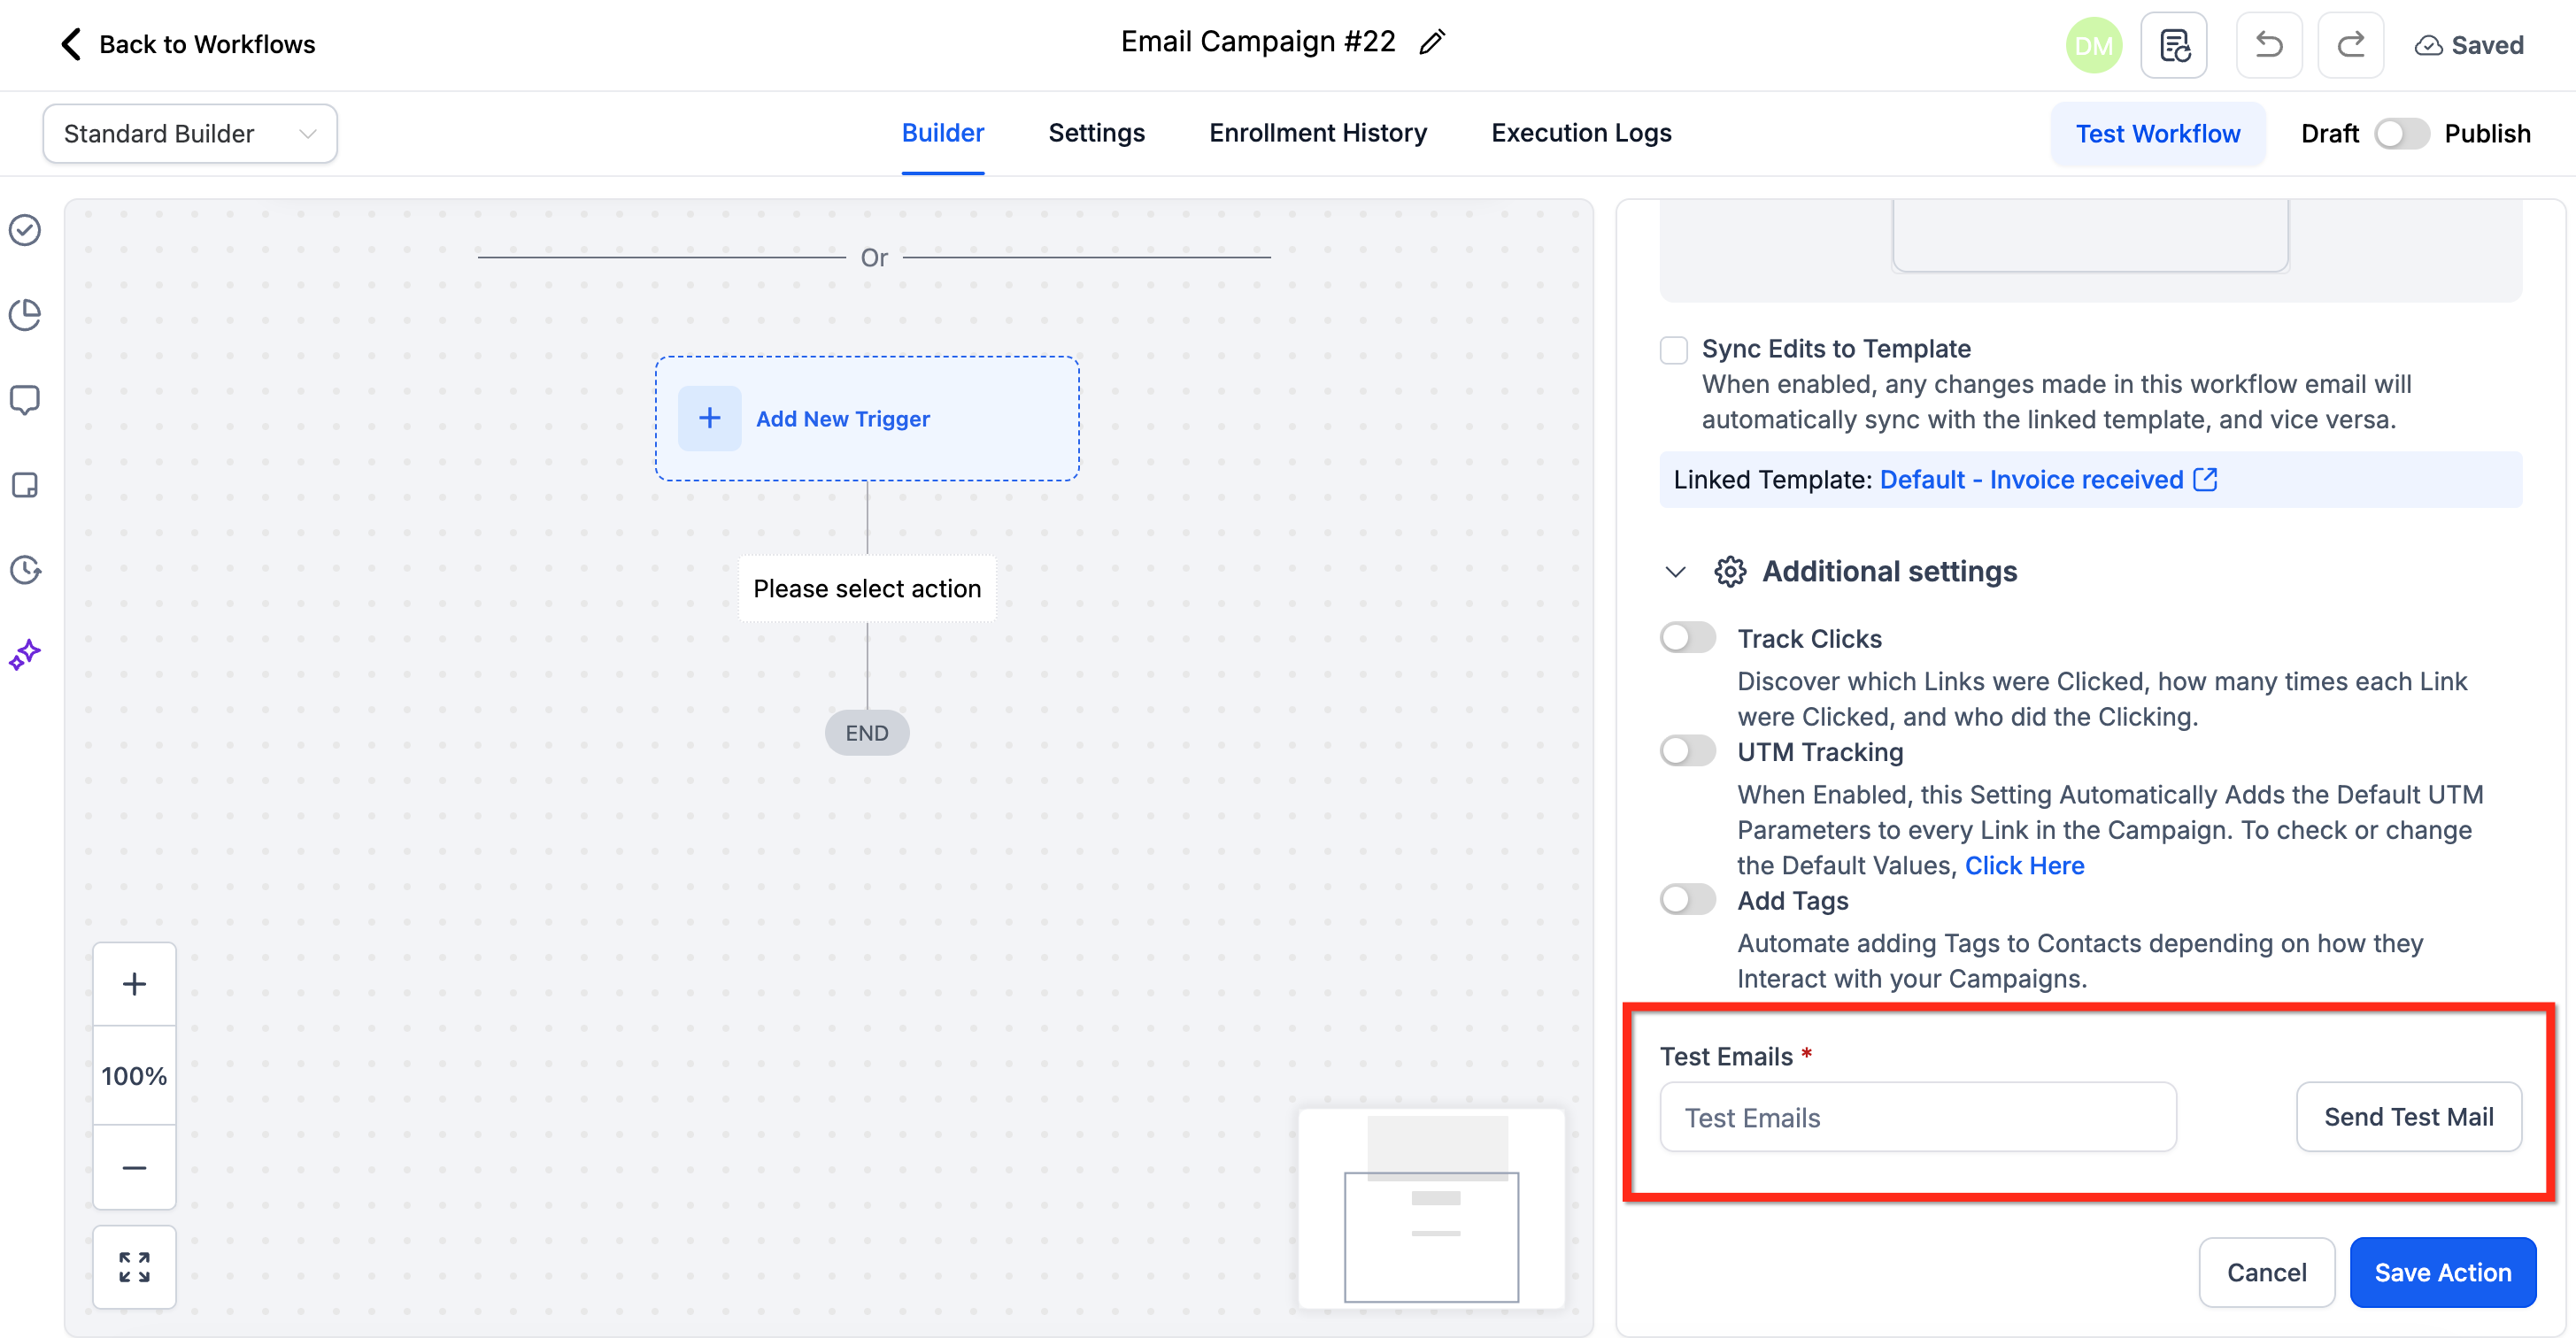Image resolution: width=2576 pixels, height=1338 pixels.
Task: Click into the Test Emails field
Action: click(x=1917, y=1117)
